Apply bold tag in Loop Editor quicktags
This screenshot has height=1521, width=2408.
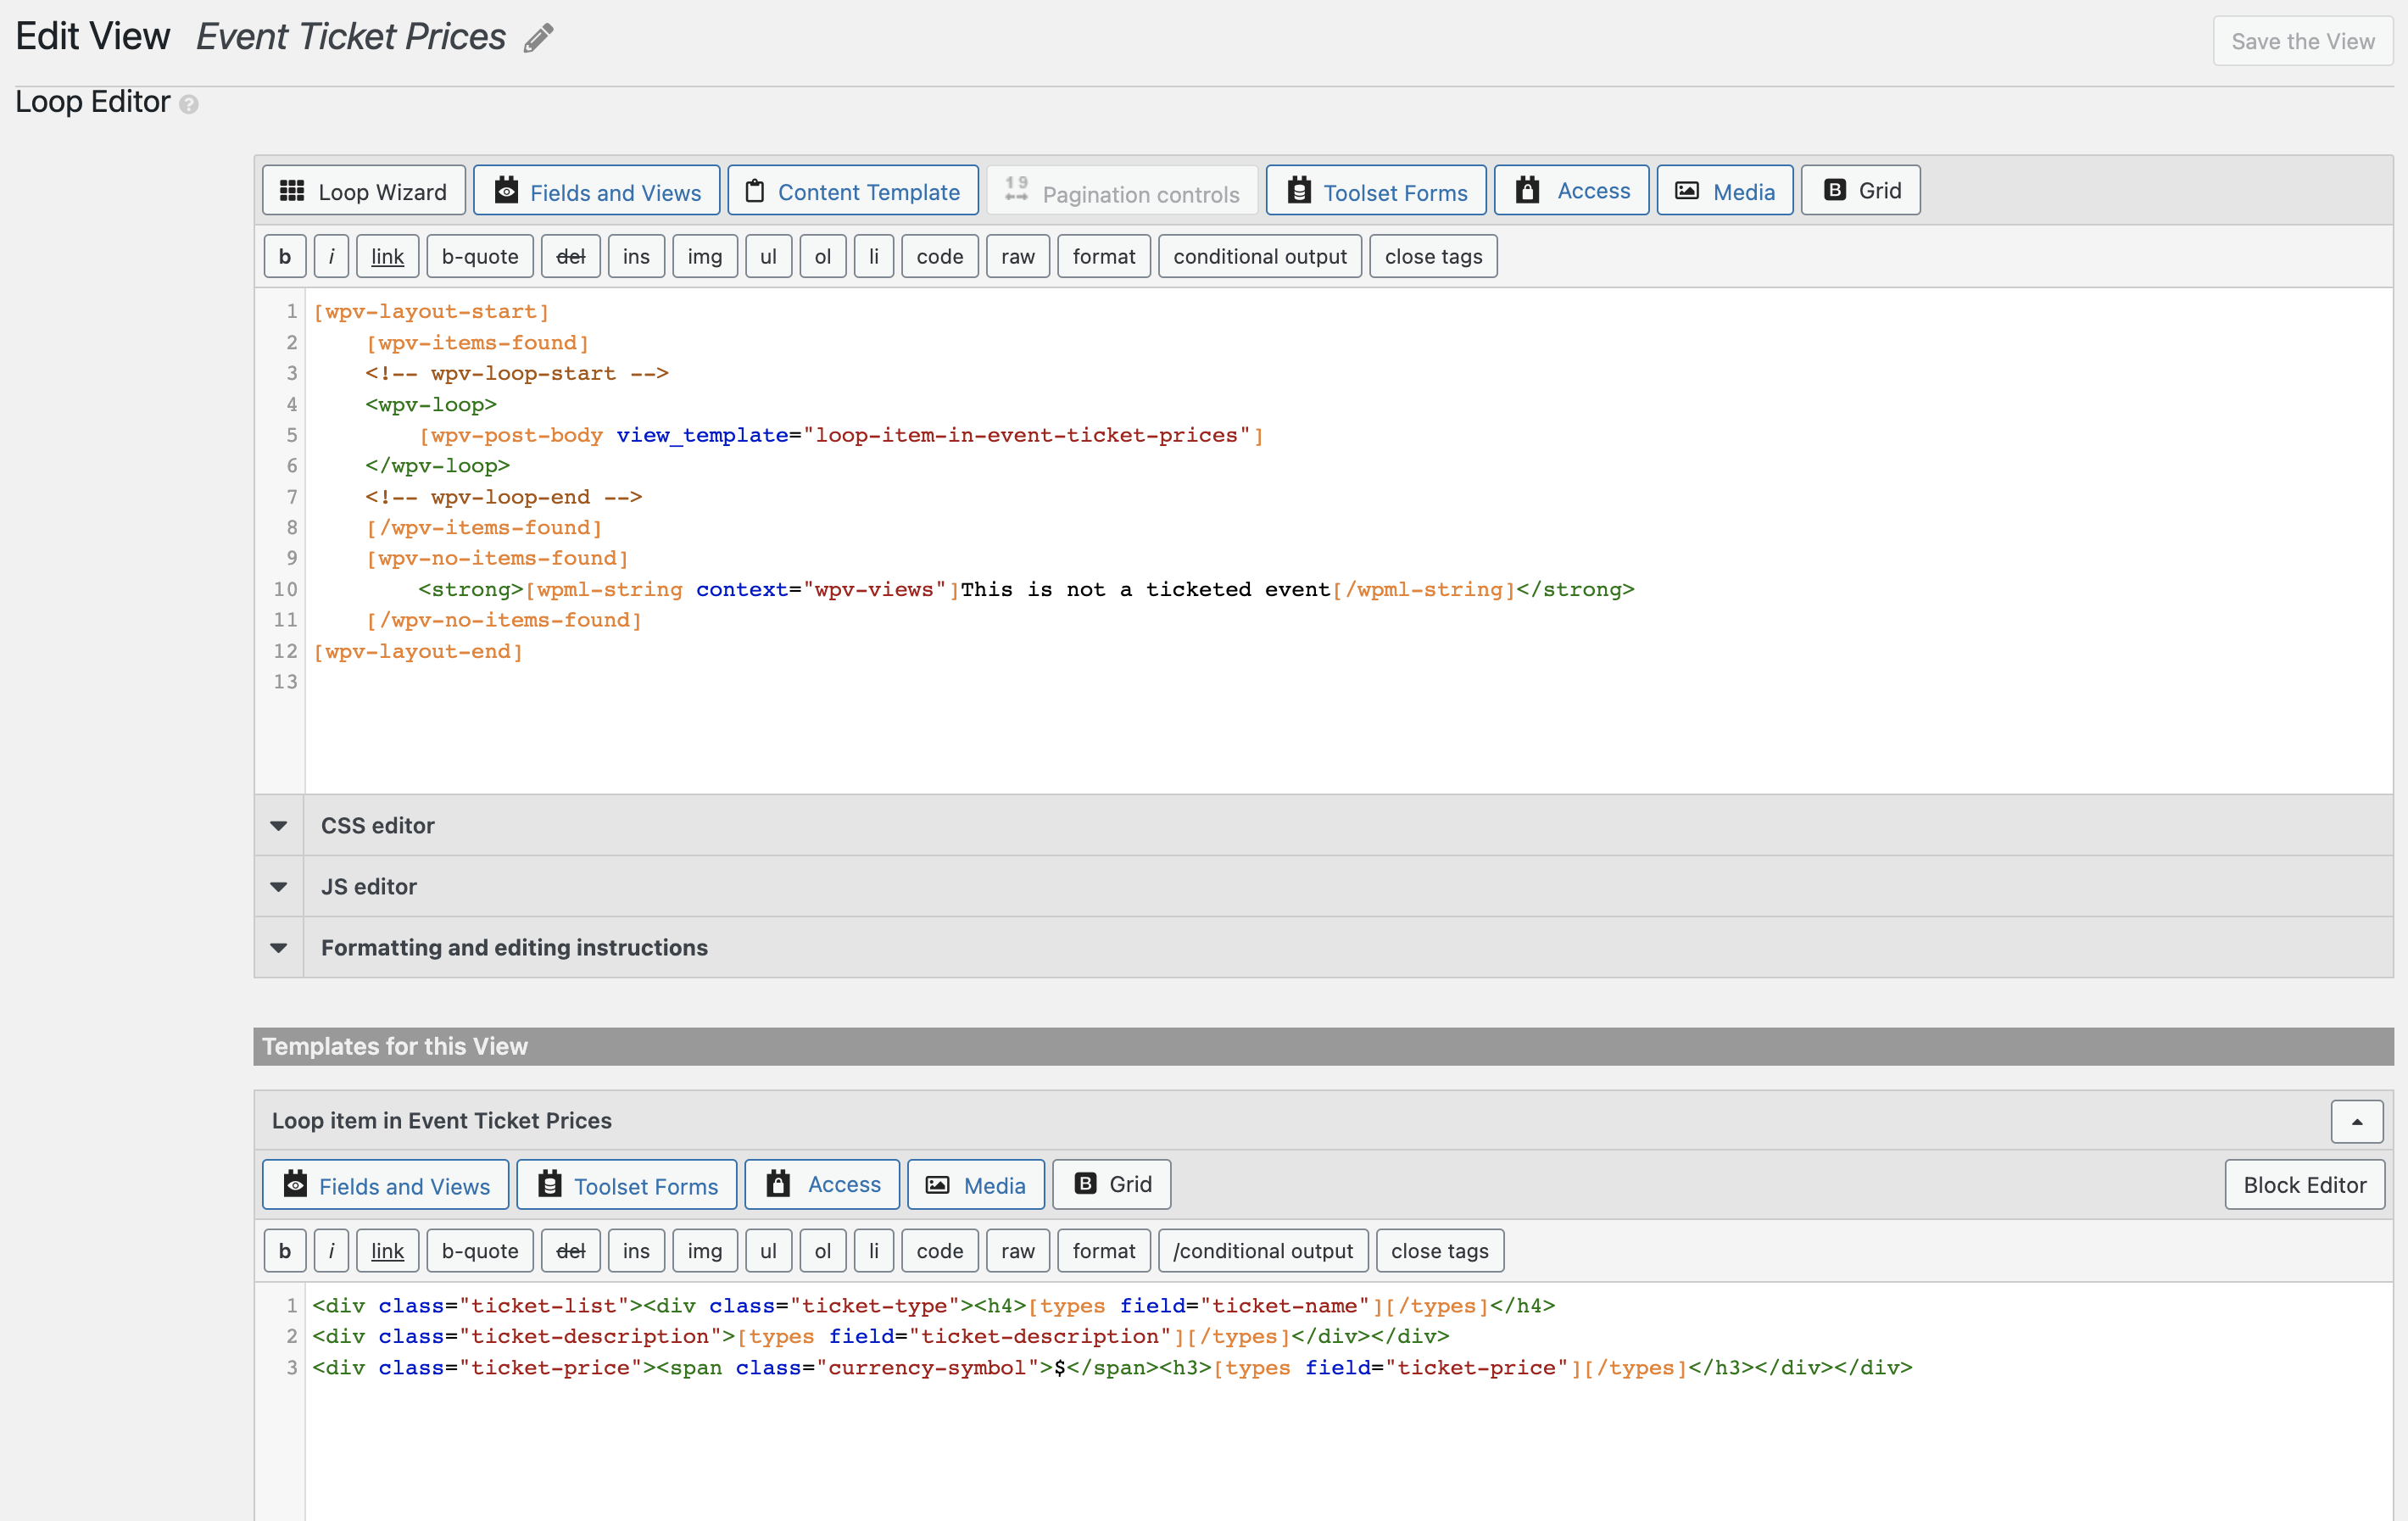tap(285, 256)
